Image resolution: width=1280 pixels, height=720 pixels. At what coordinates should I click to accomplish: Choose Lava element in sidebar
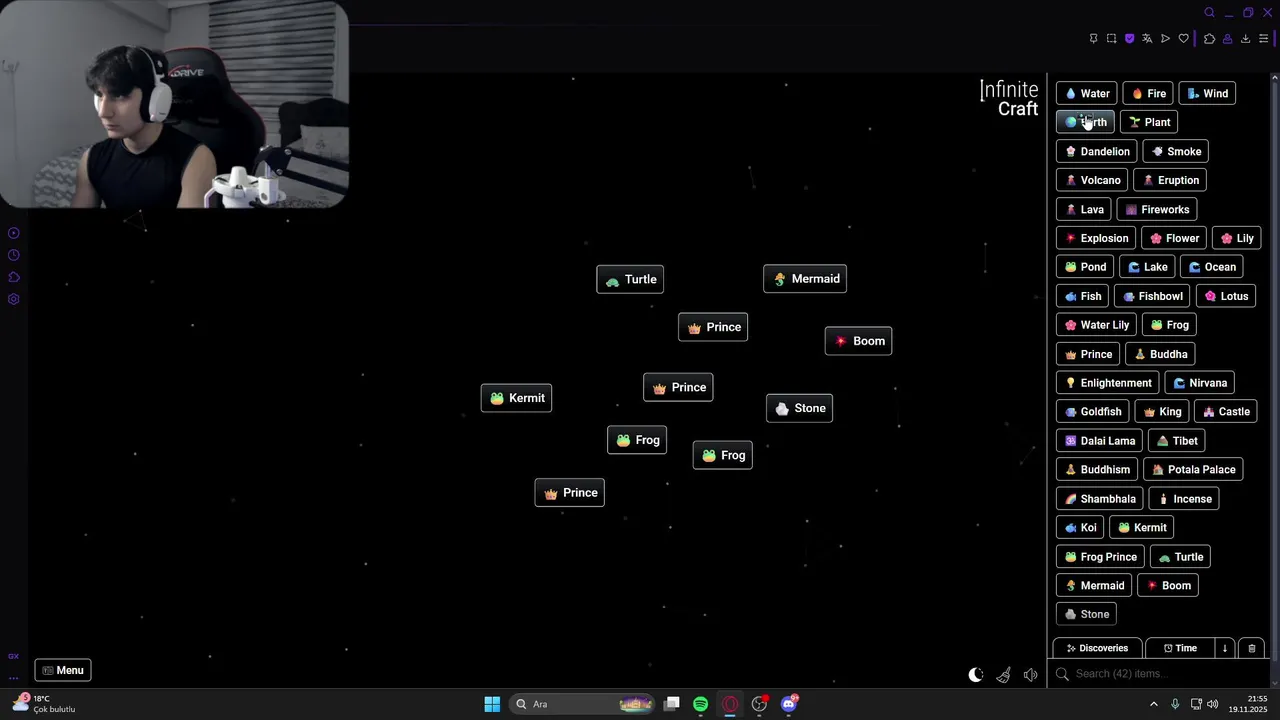[1084, 209]
